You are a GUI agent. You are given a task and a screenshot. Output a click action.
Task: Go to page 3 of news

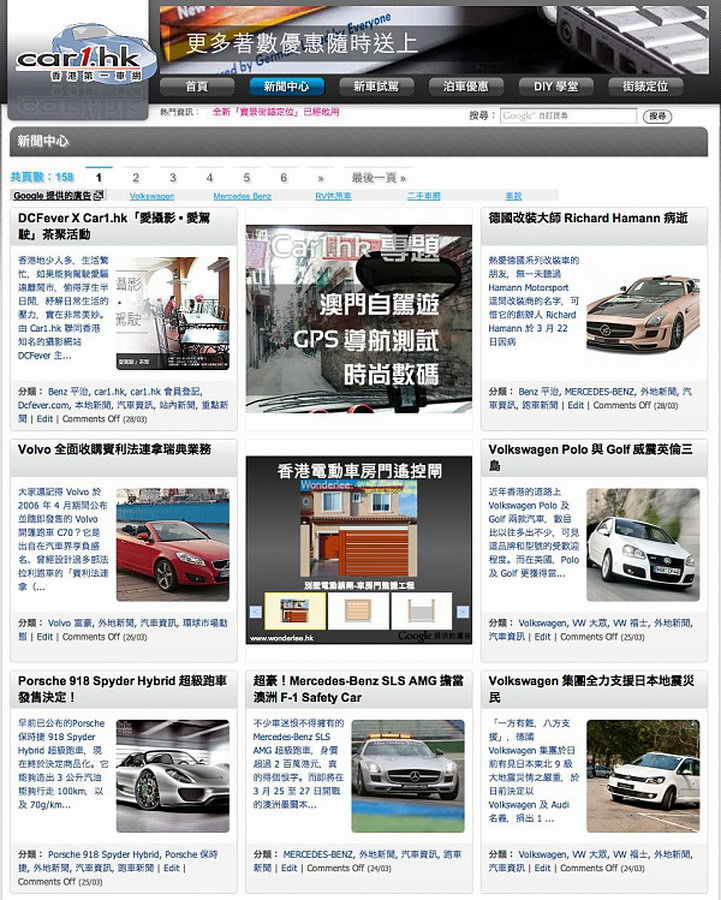pyautogui.click(x=172, y=178)
